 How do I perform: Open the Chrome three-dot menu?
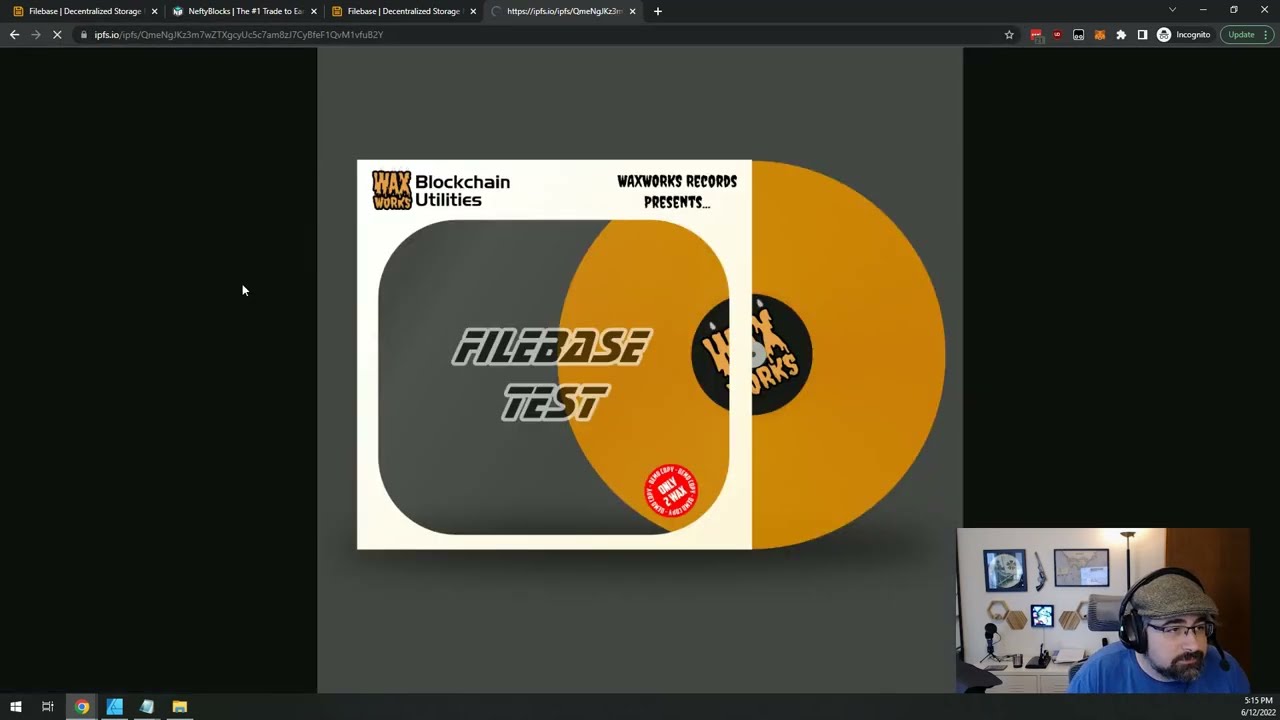(1266, 35)
